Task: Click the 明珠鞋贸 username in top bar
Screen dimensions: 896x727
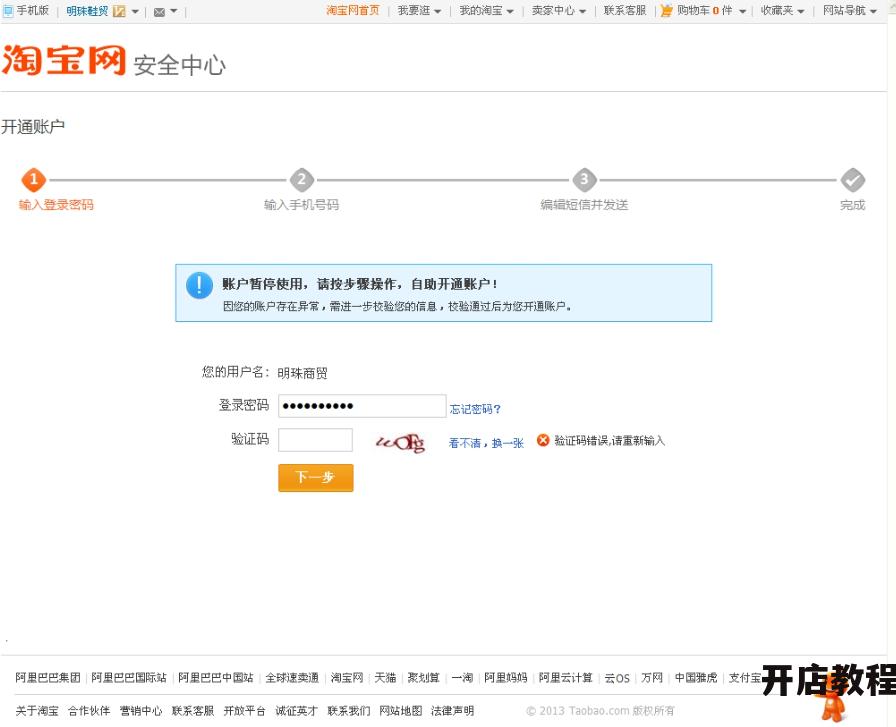Action: pos(87,11)
